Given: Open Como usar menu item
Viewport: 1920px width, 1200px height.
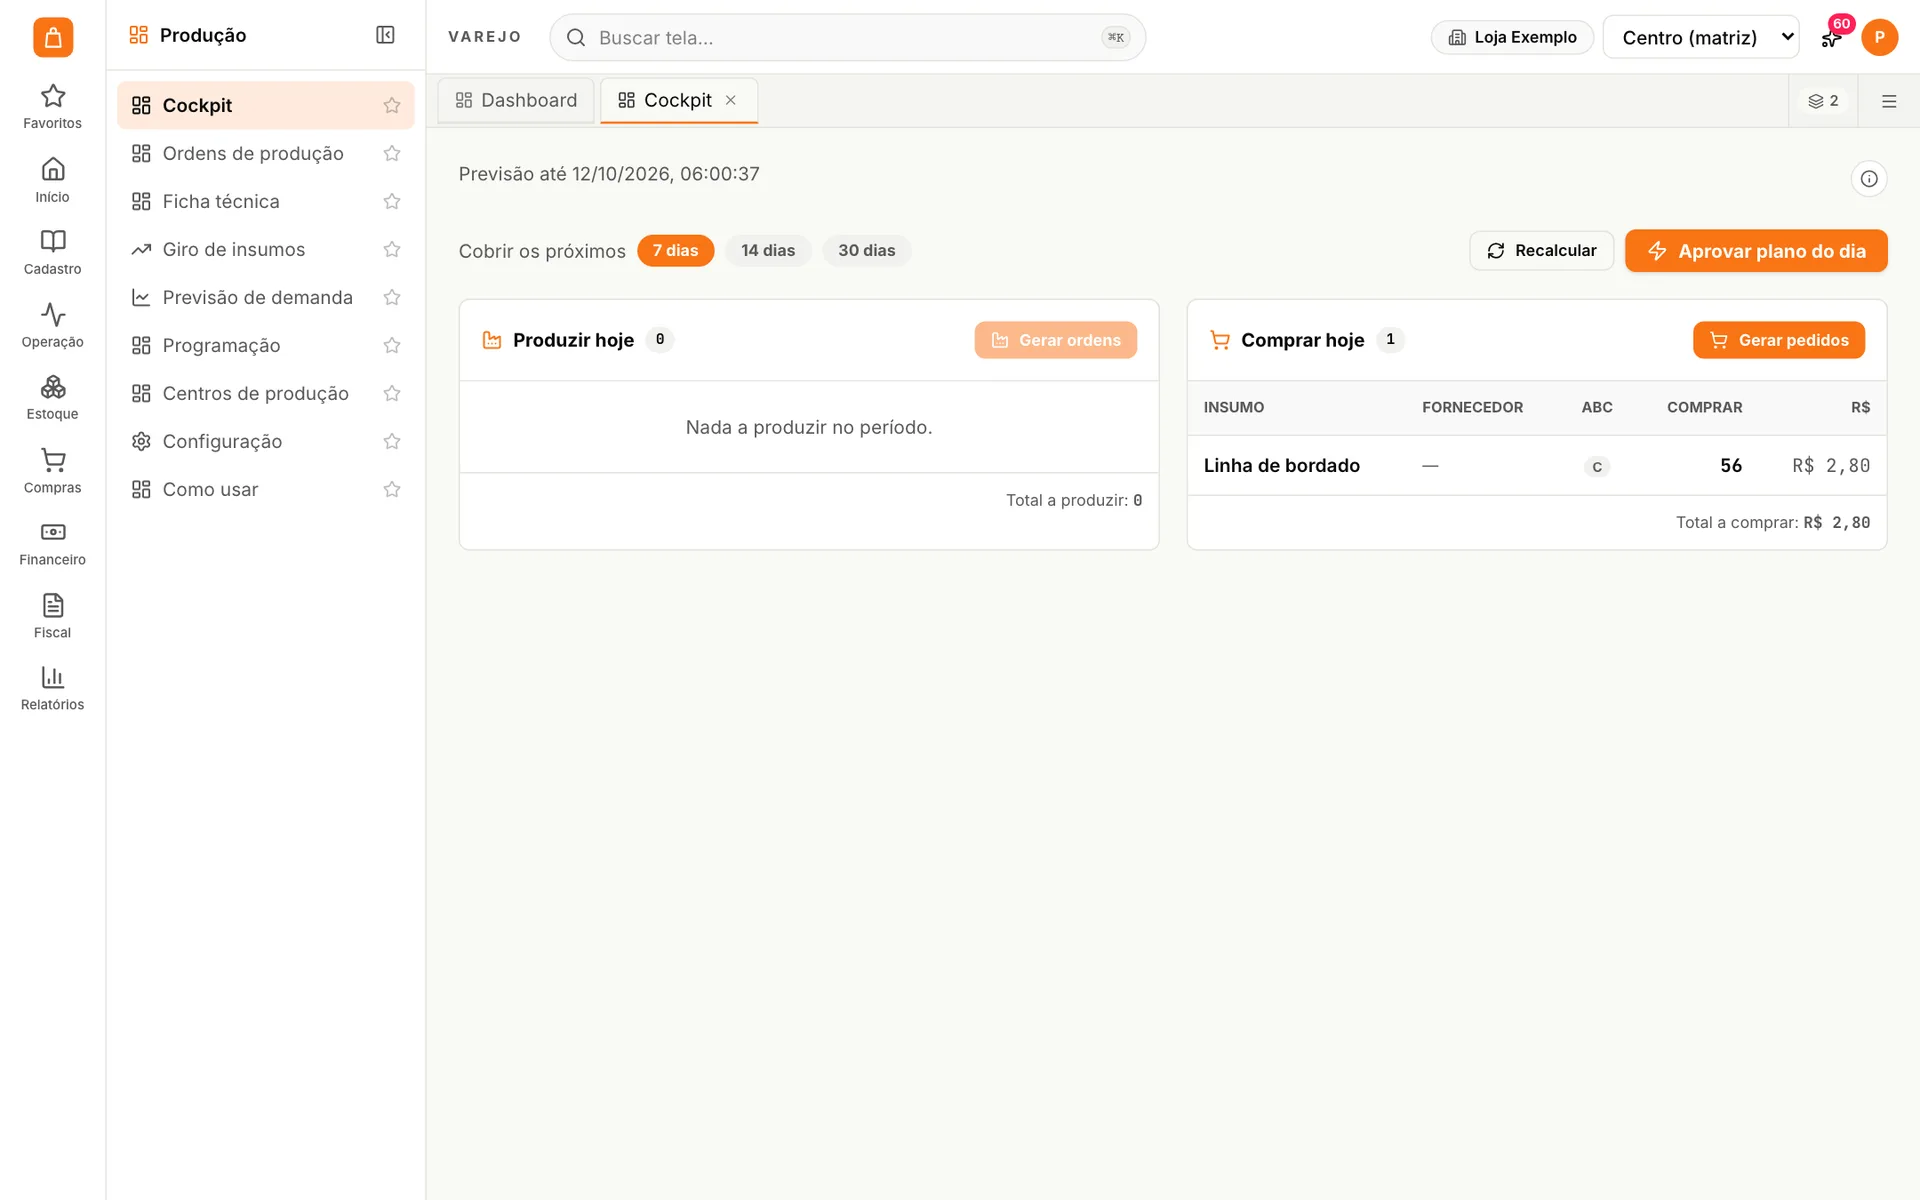Looking at the screenshot, I should (x=210, y=489).
